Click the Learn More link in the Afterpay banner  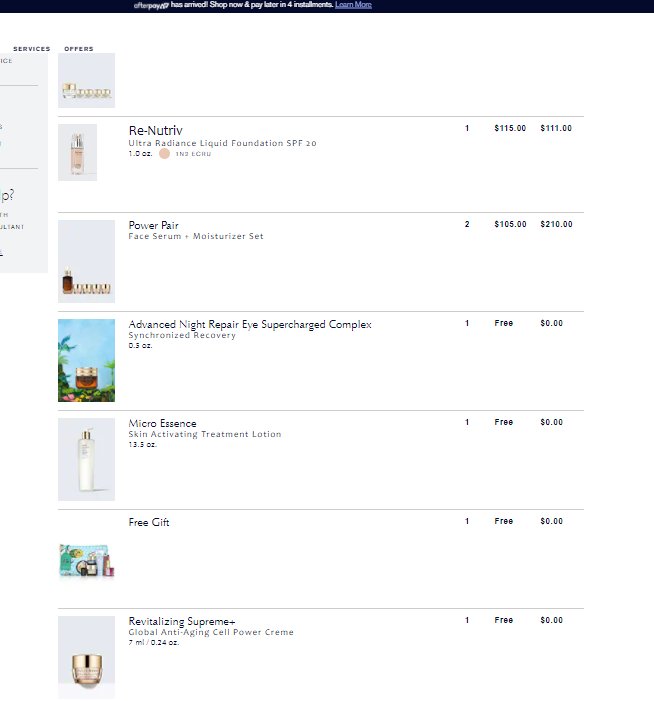click(353, 5)
